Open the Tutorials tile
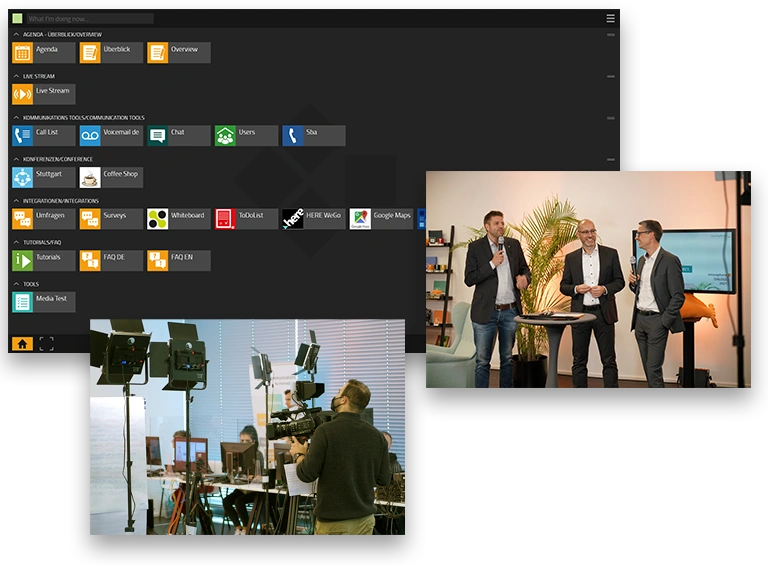 44,260
